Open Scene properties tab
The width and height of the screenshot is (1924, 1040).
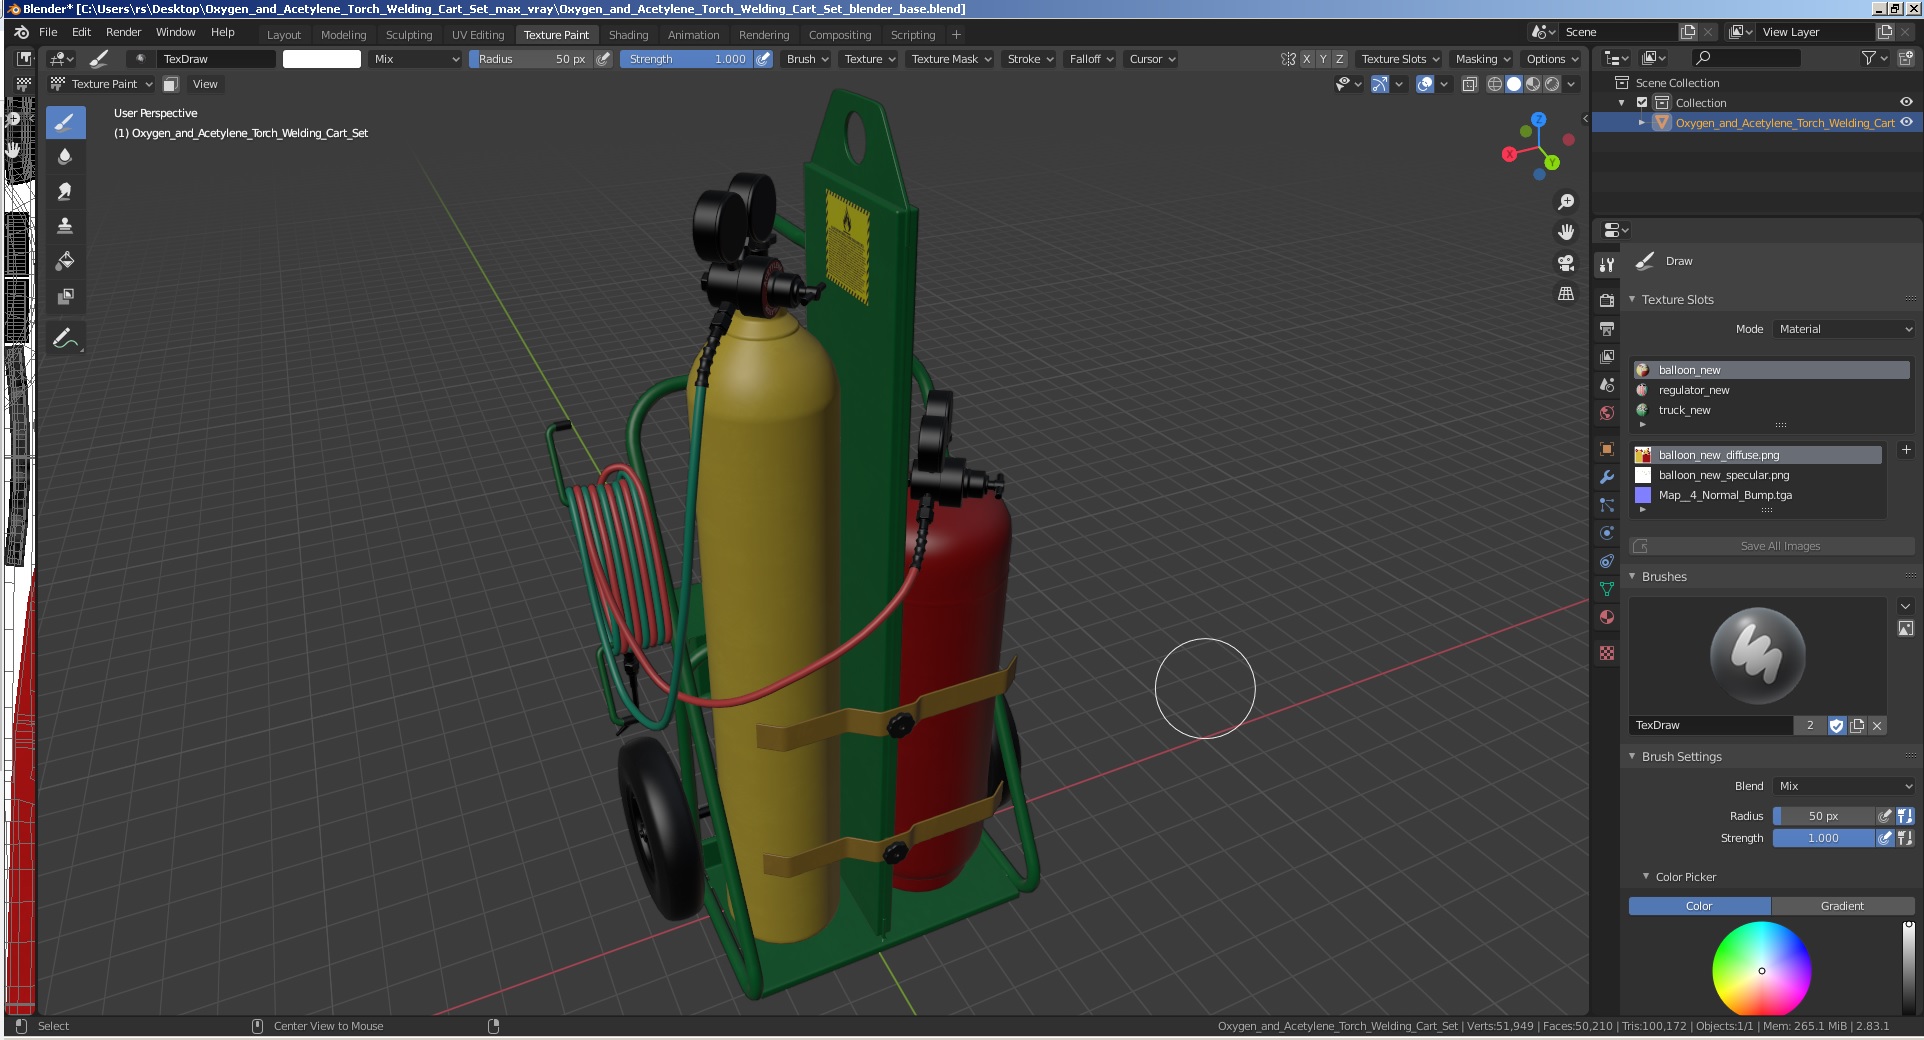[1607, 384]
